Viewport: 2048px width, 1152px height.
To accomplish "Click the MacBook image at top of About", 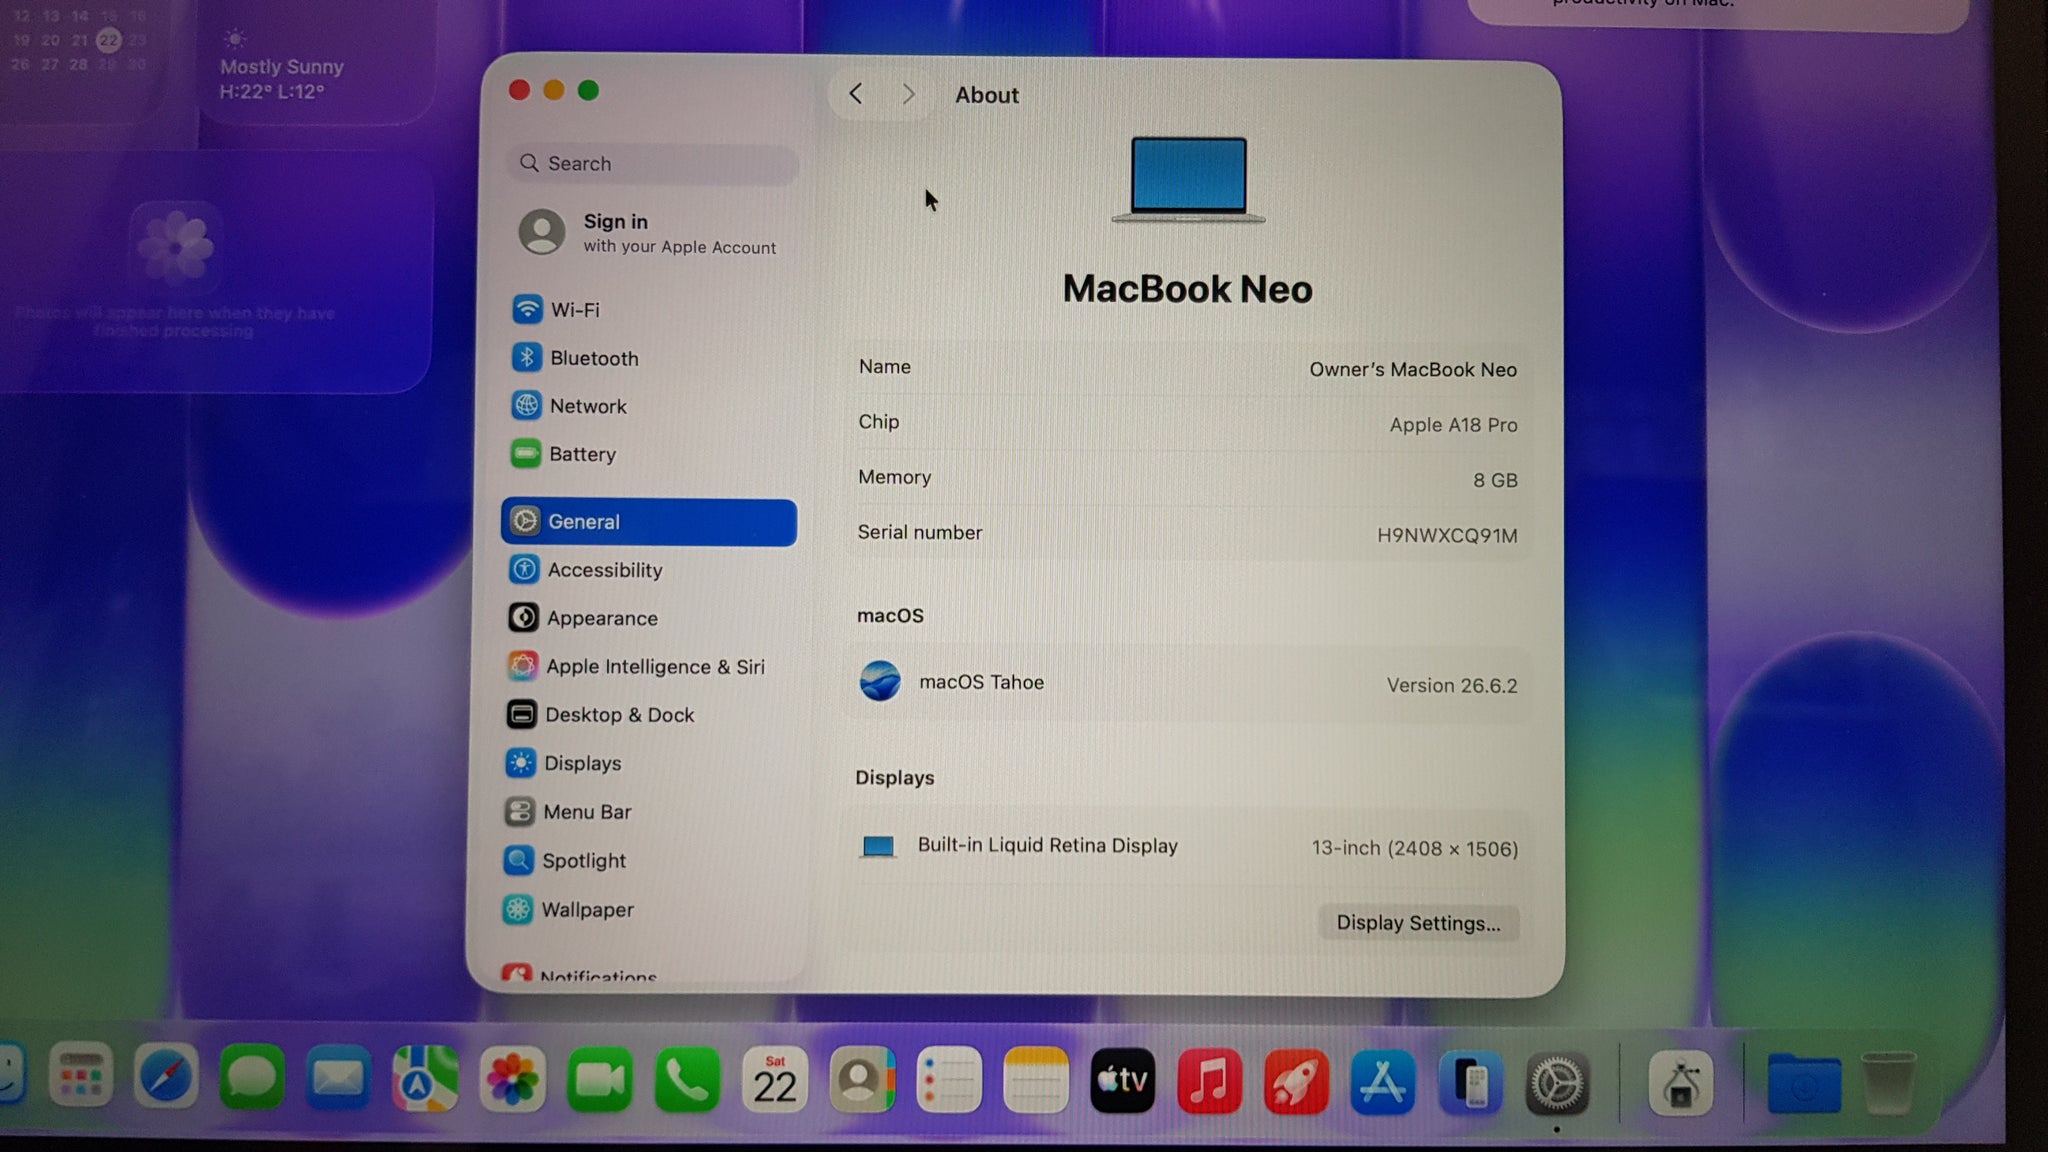I will tap(1188, 180).
